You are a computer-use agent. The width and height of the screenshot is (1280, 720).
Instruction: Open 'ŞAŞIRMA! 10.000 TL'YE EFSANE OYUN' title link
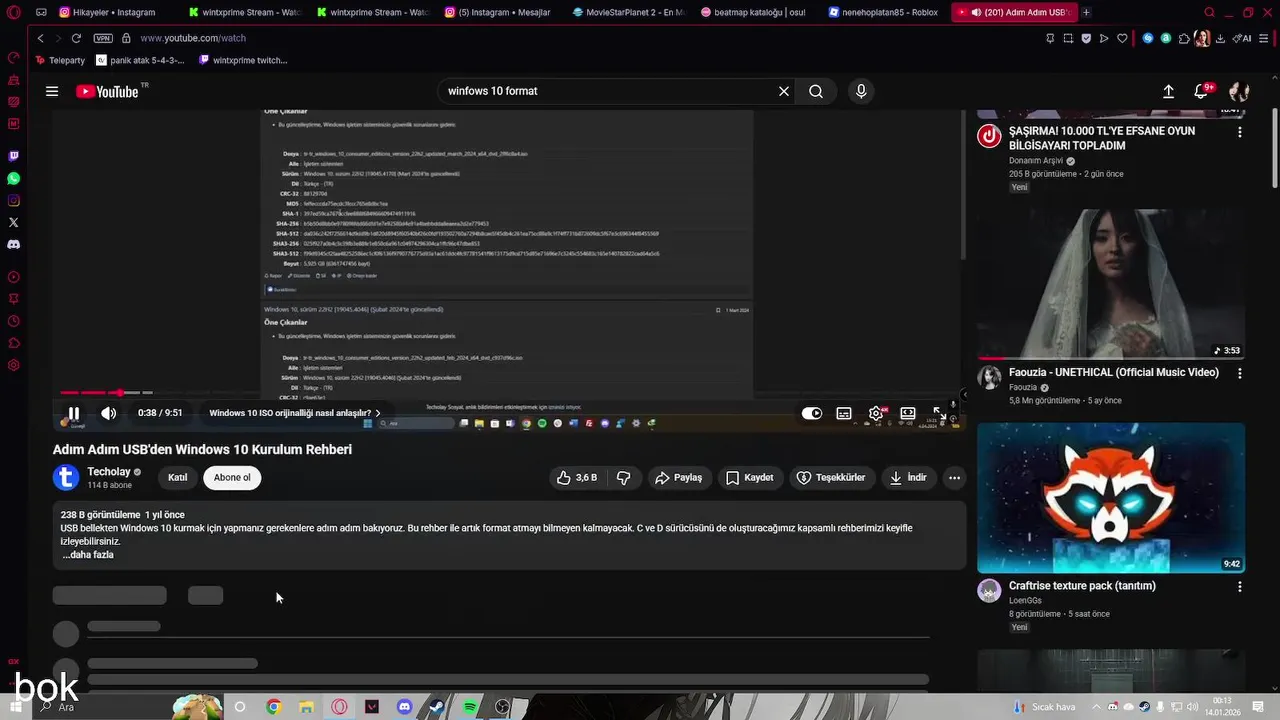1102,138
